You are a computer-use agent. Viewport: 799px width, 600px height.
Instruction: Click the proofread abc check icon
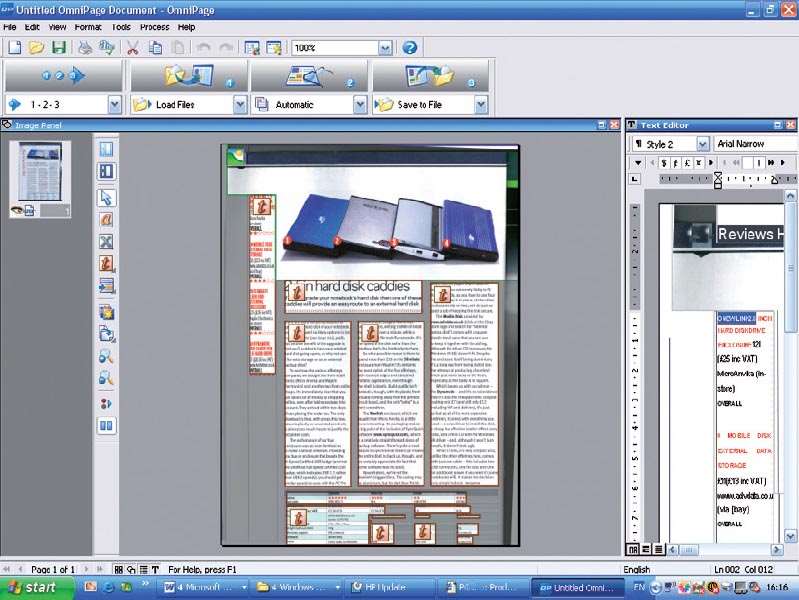click(x=107, y=48)
